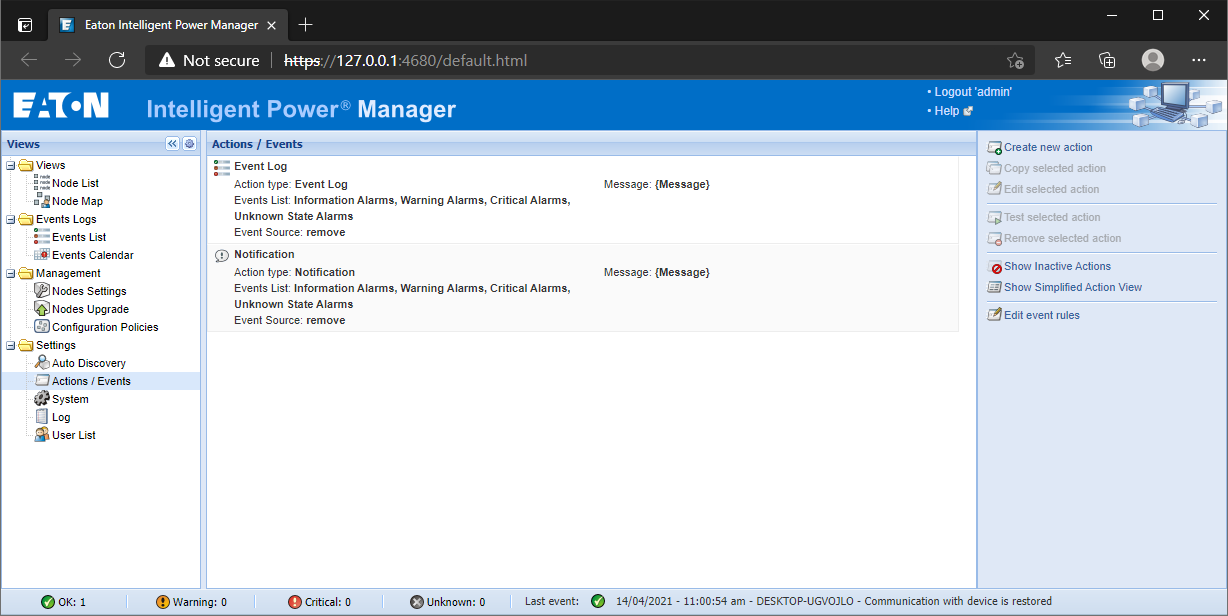1228x616 pixels.
Task: Open the Favorites list icon
Action: [1063, 60]
